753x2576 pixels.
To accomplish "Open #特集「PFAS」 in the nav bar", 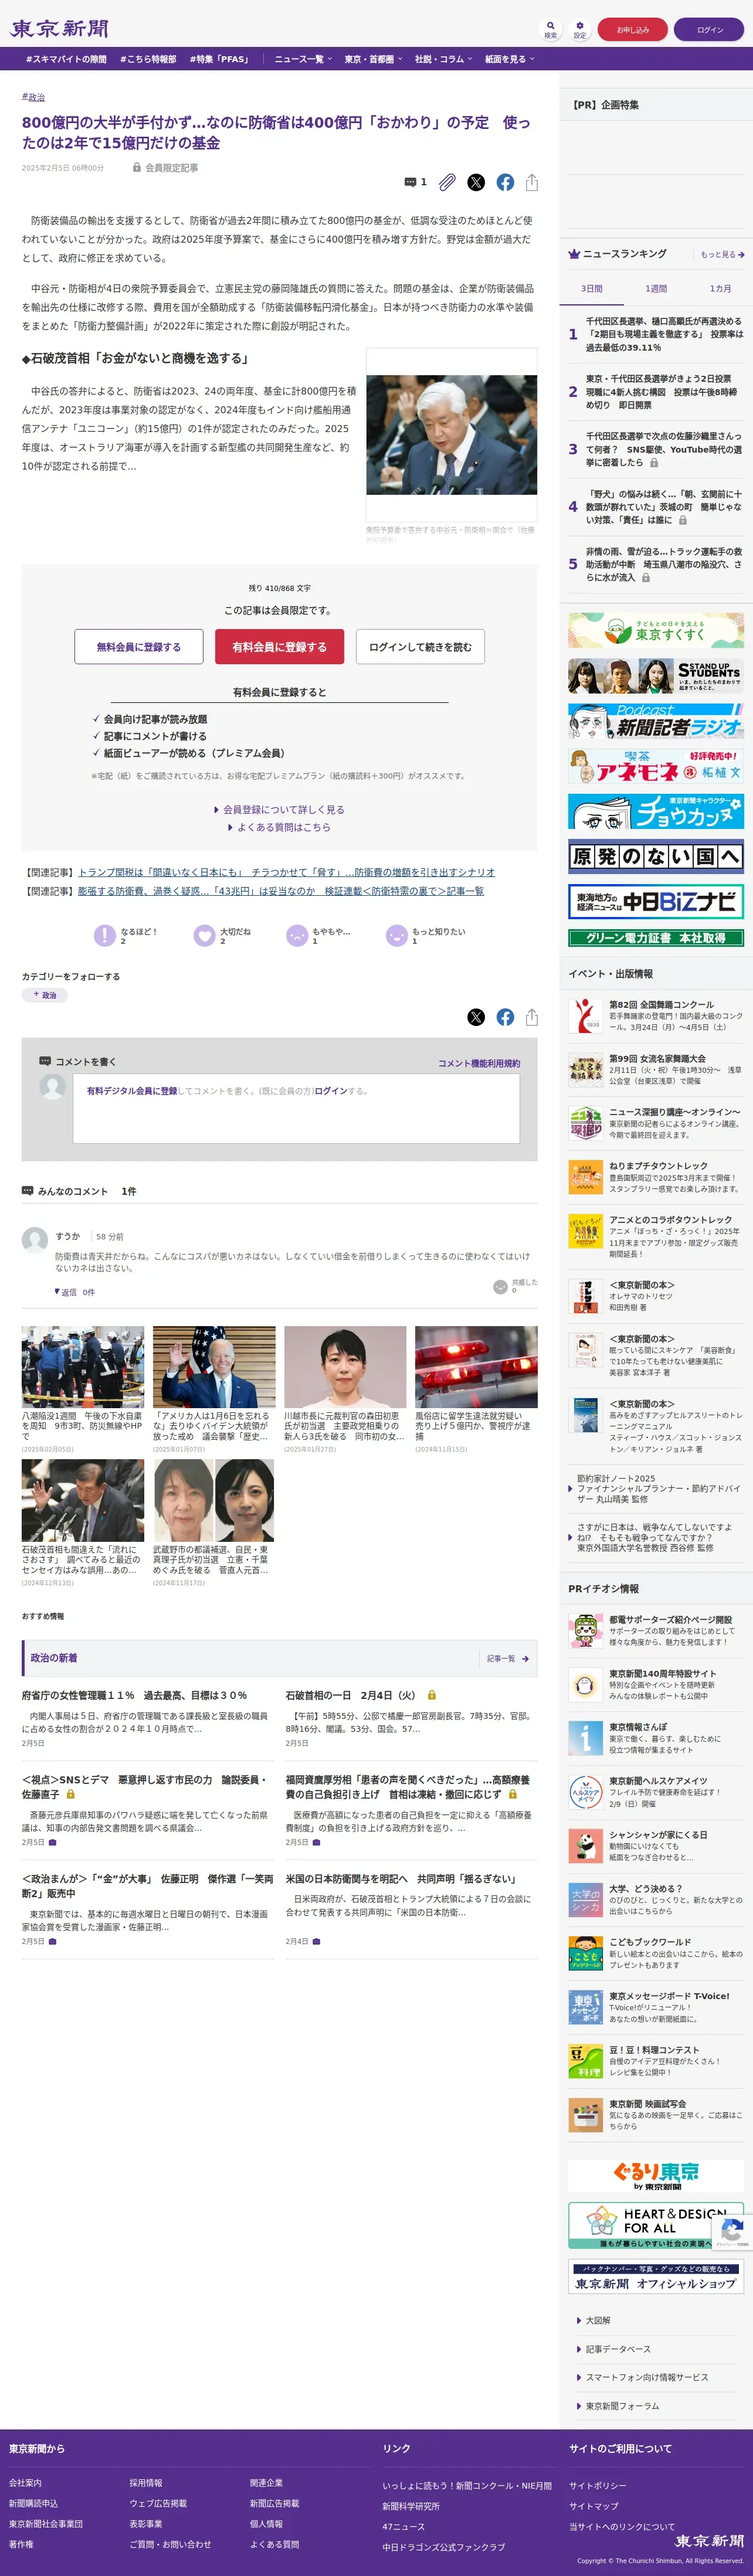I will click(219, 59).
